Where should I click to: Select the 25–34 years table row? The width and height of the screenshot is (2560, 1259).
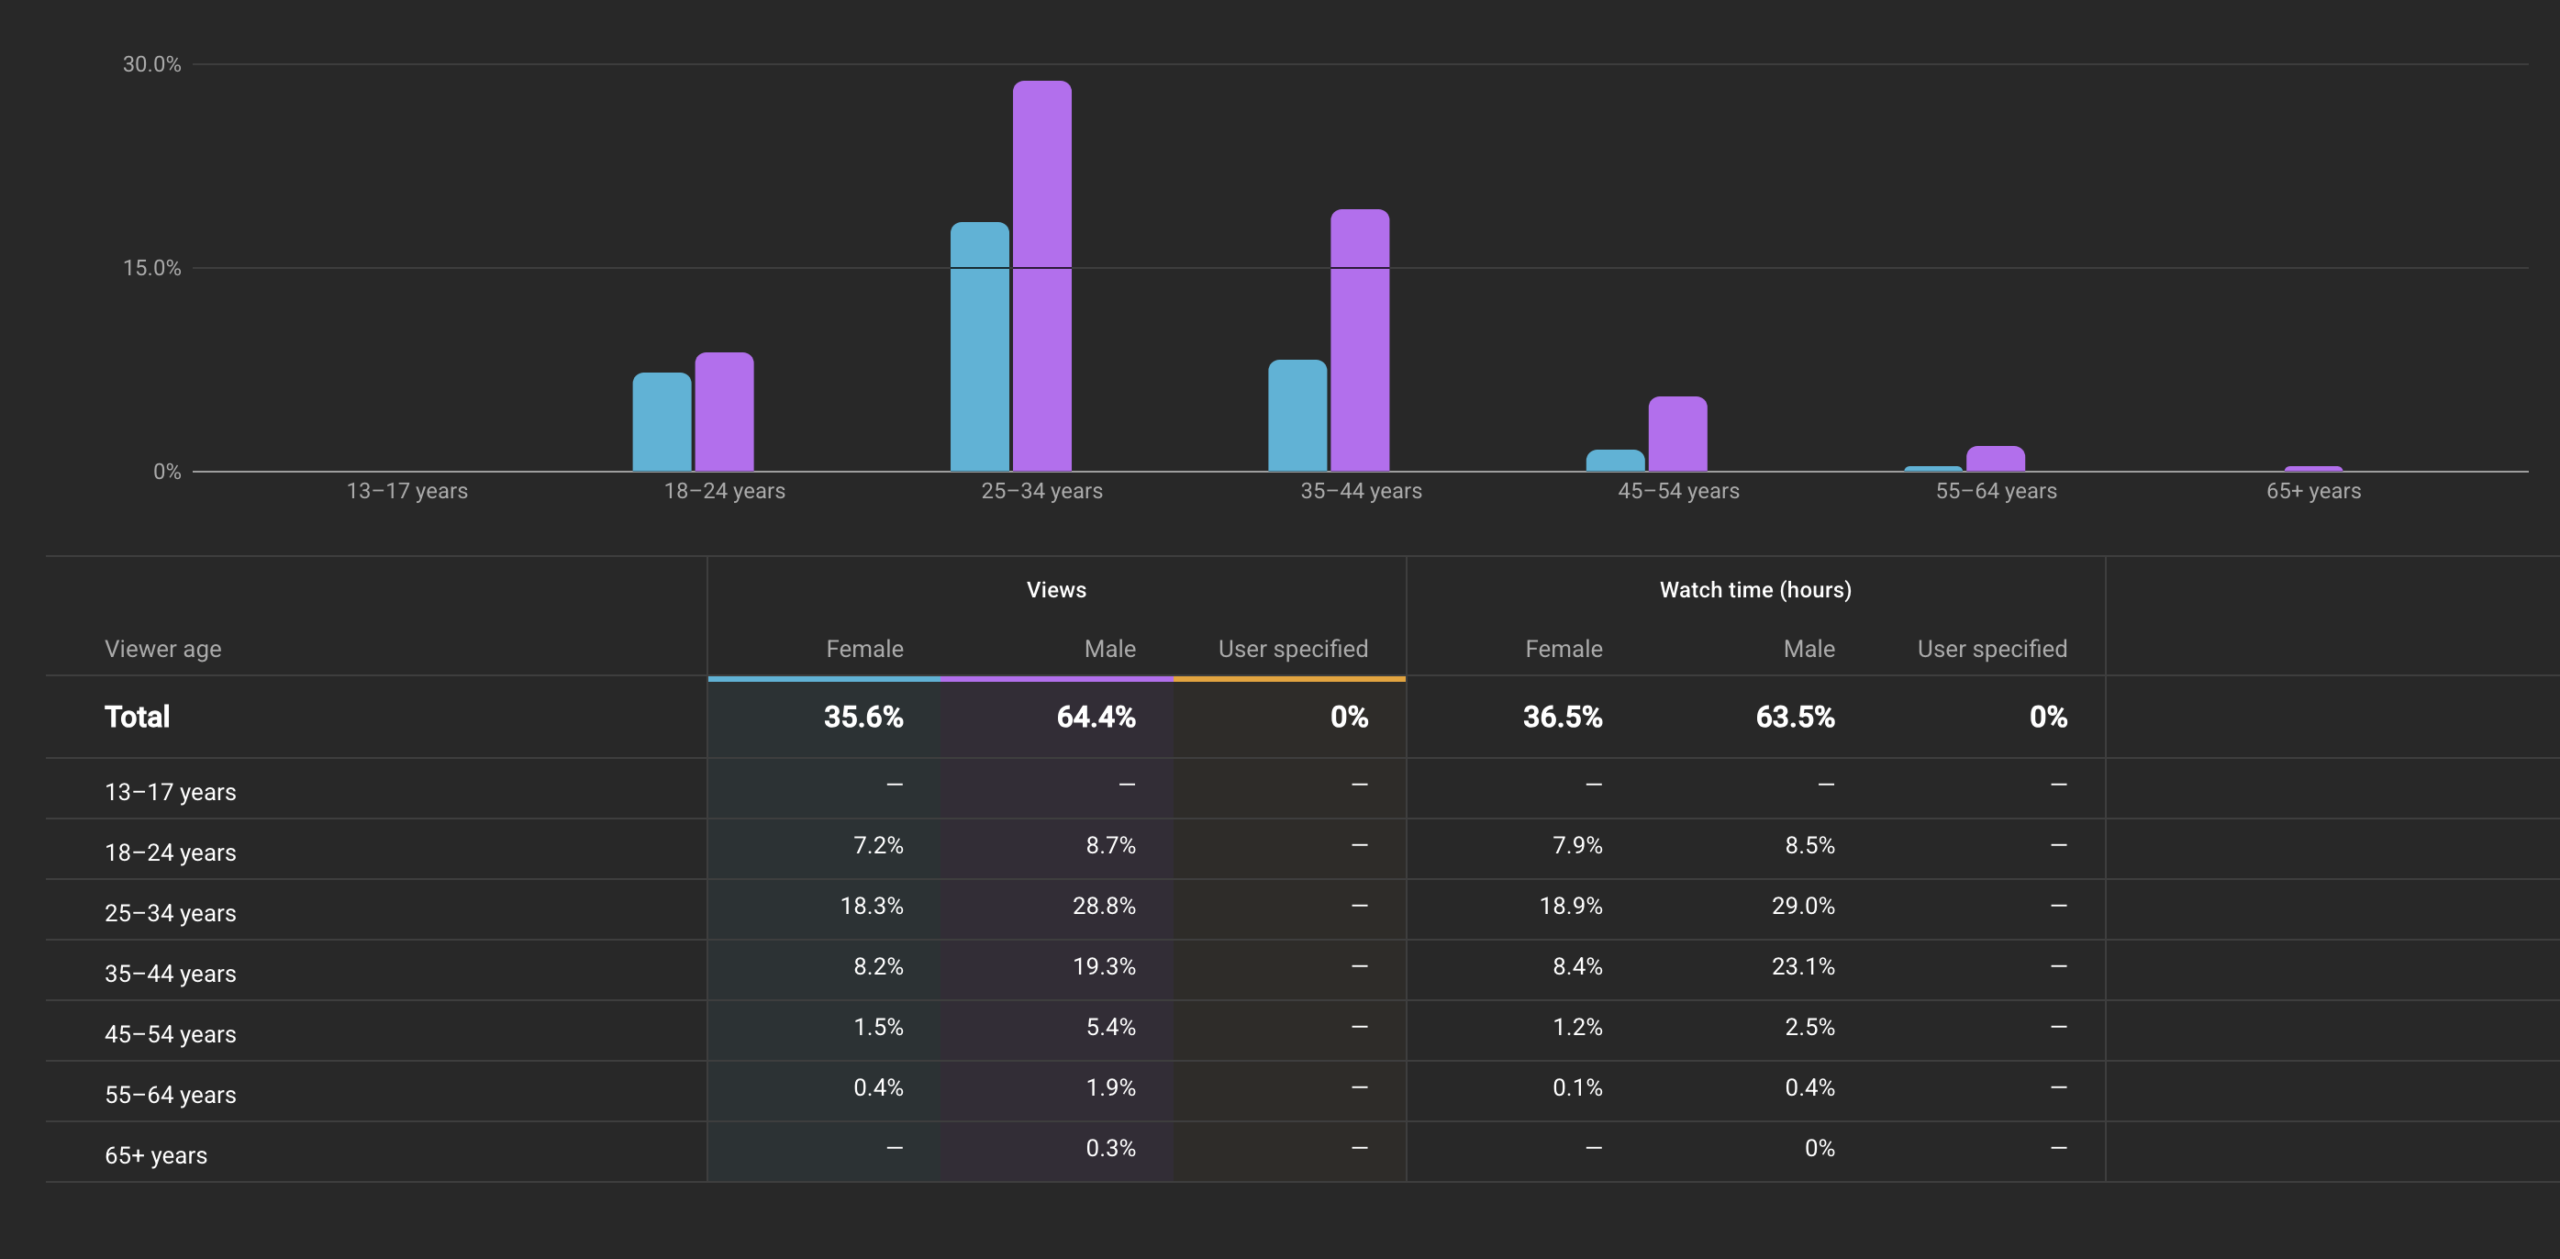pos(170,913)
